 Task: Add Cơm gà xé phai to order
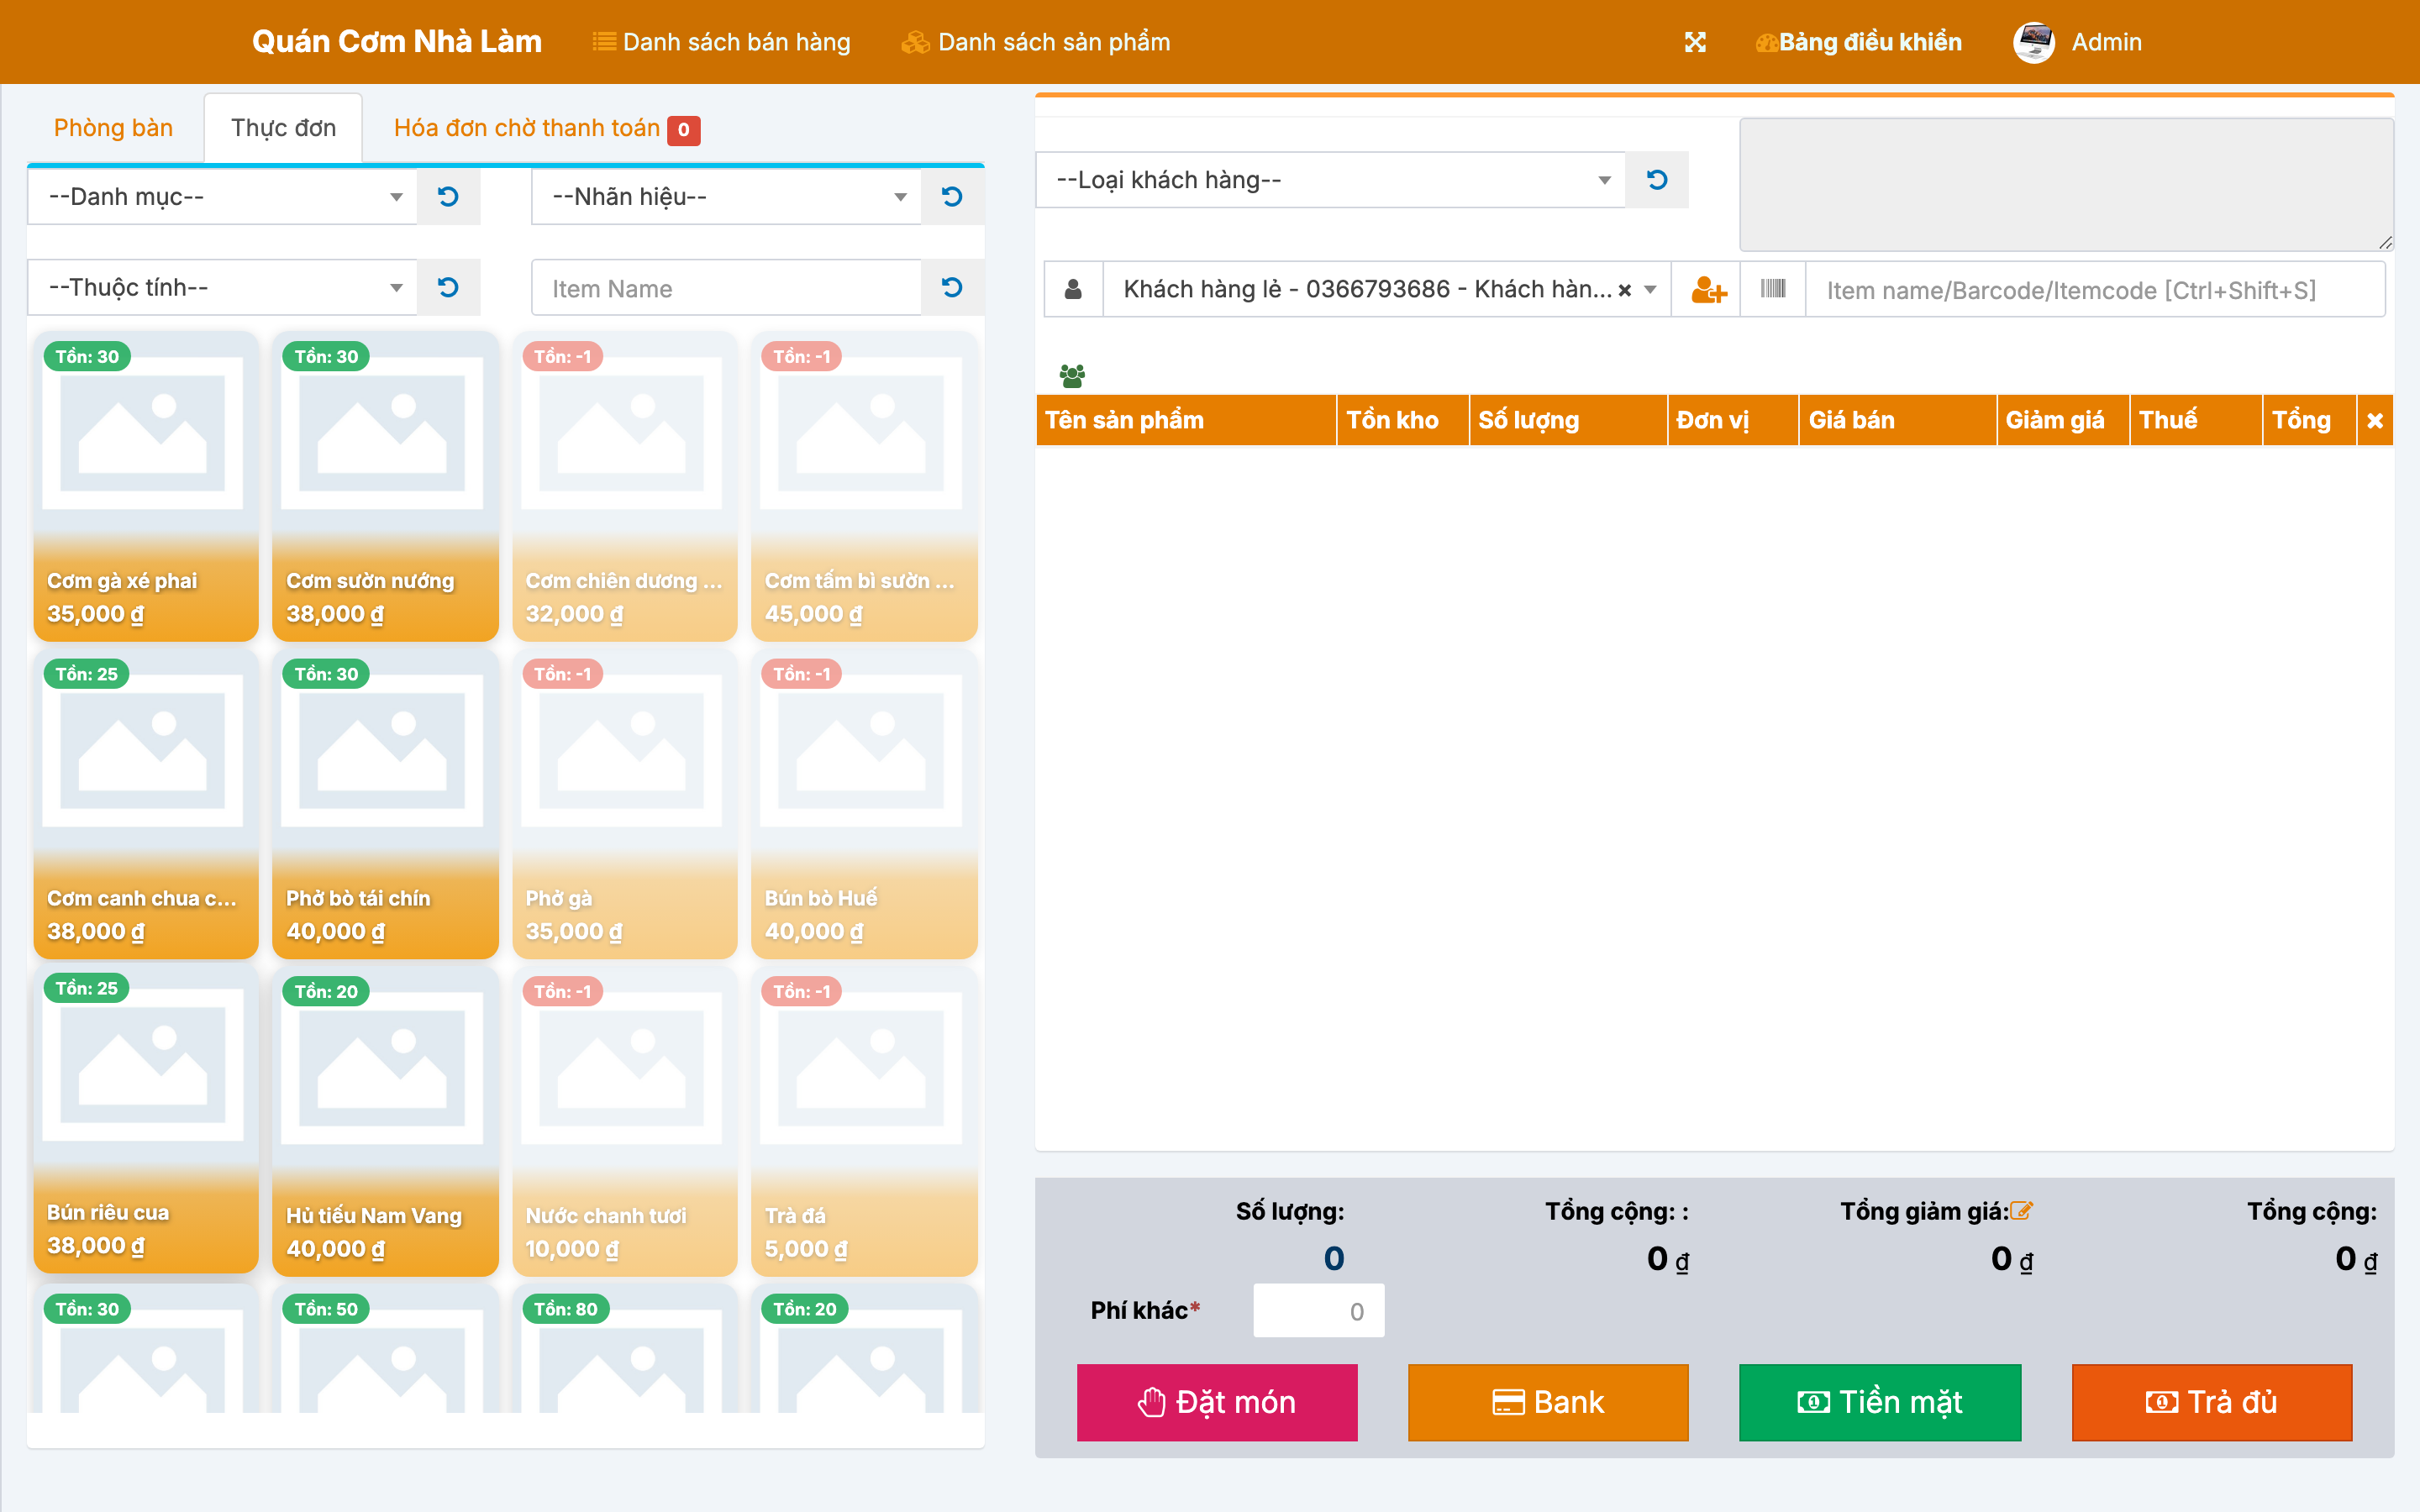(146, 487)
